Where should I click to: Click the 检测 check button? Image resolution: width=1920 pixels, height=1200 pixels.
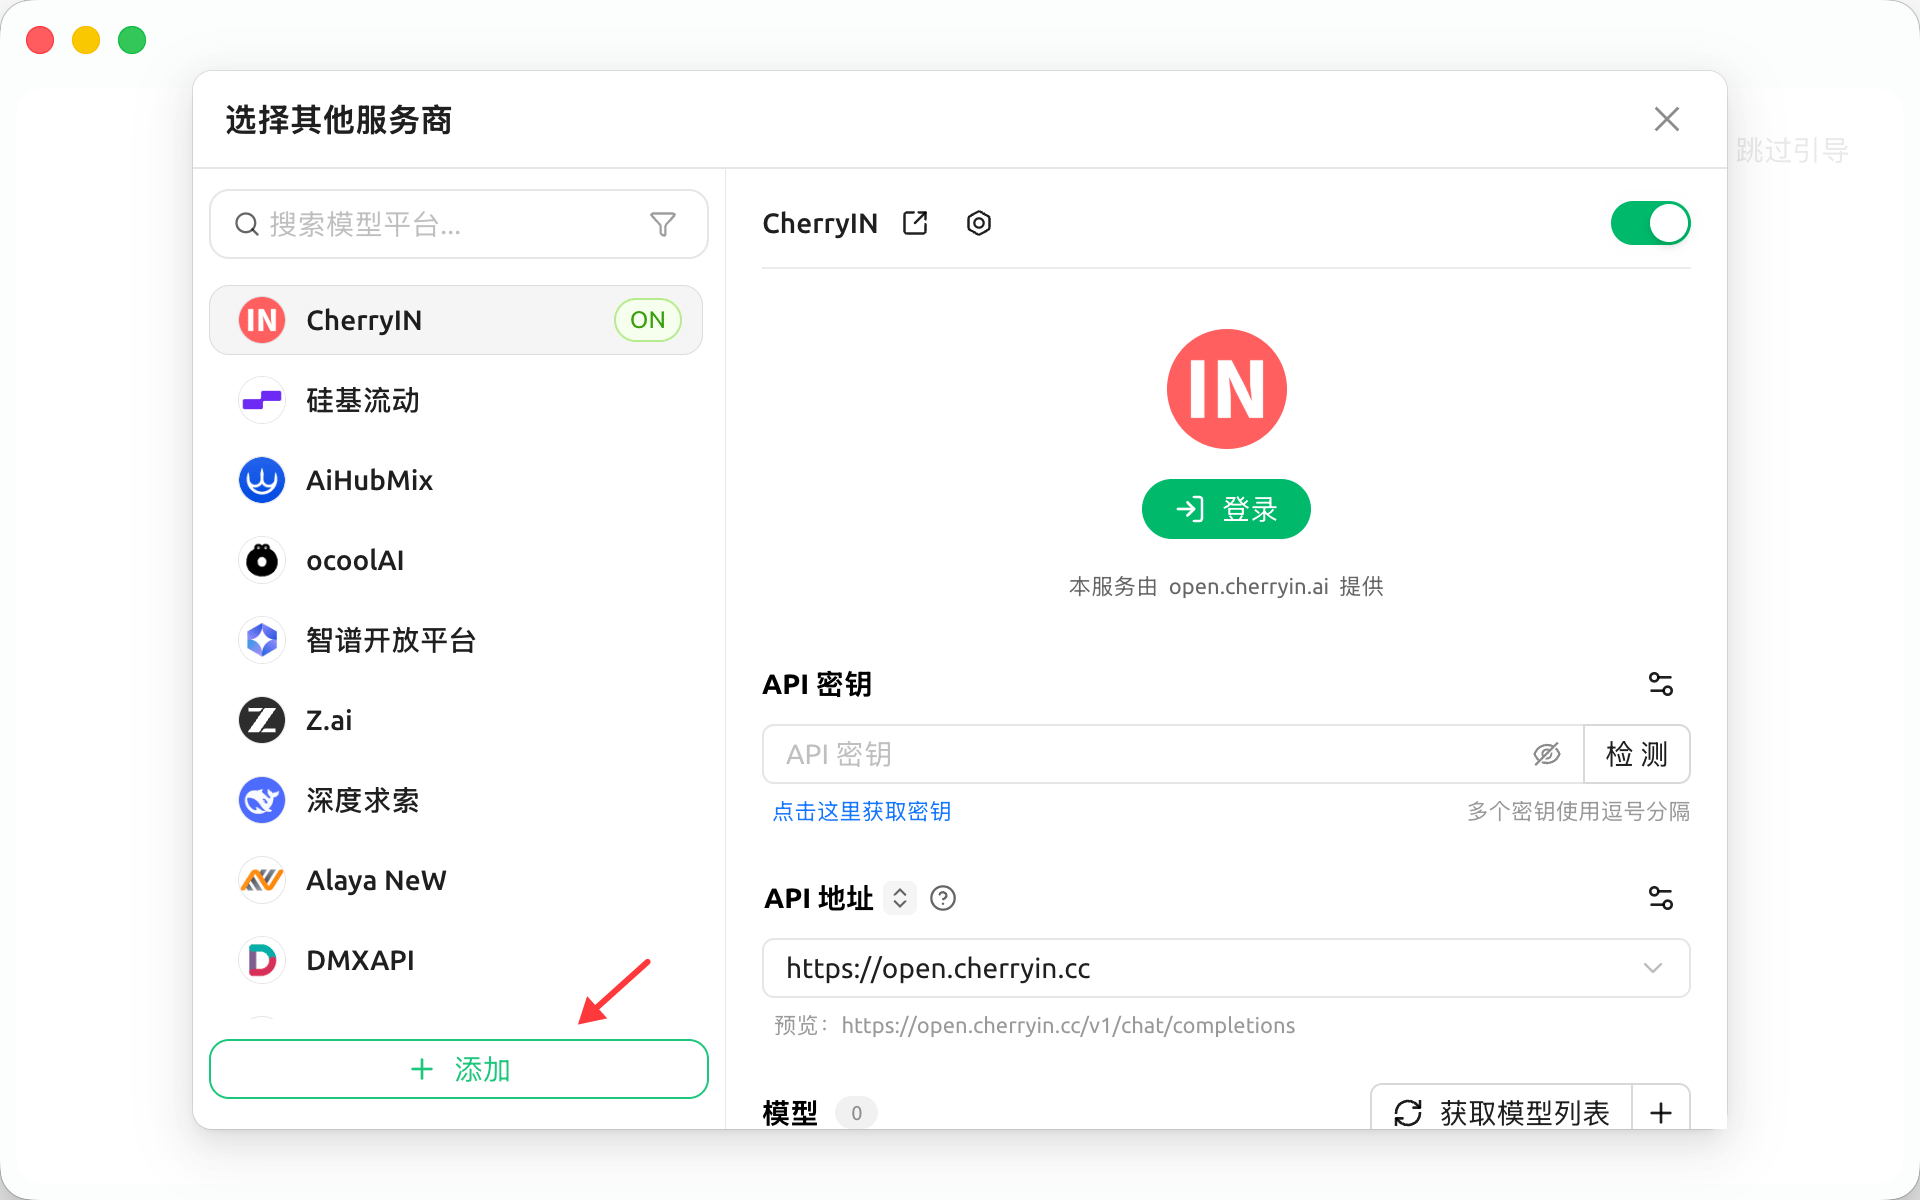pos(1637,754)
